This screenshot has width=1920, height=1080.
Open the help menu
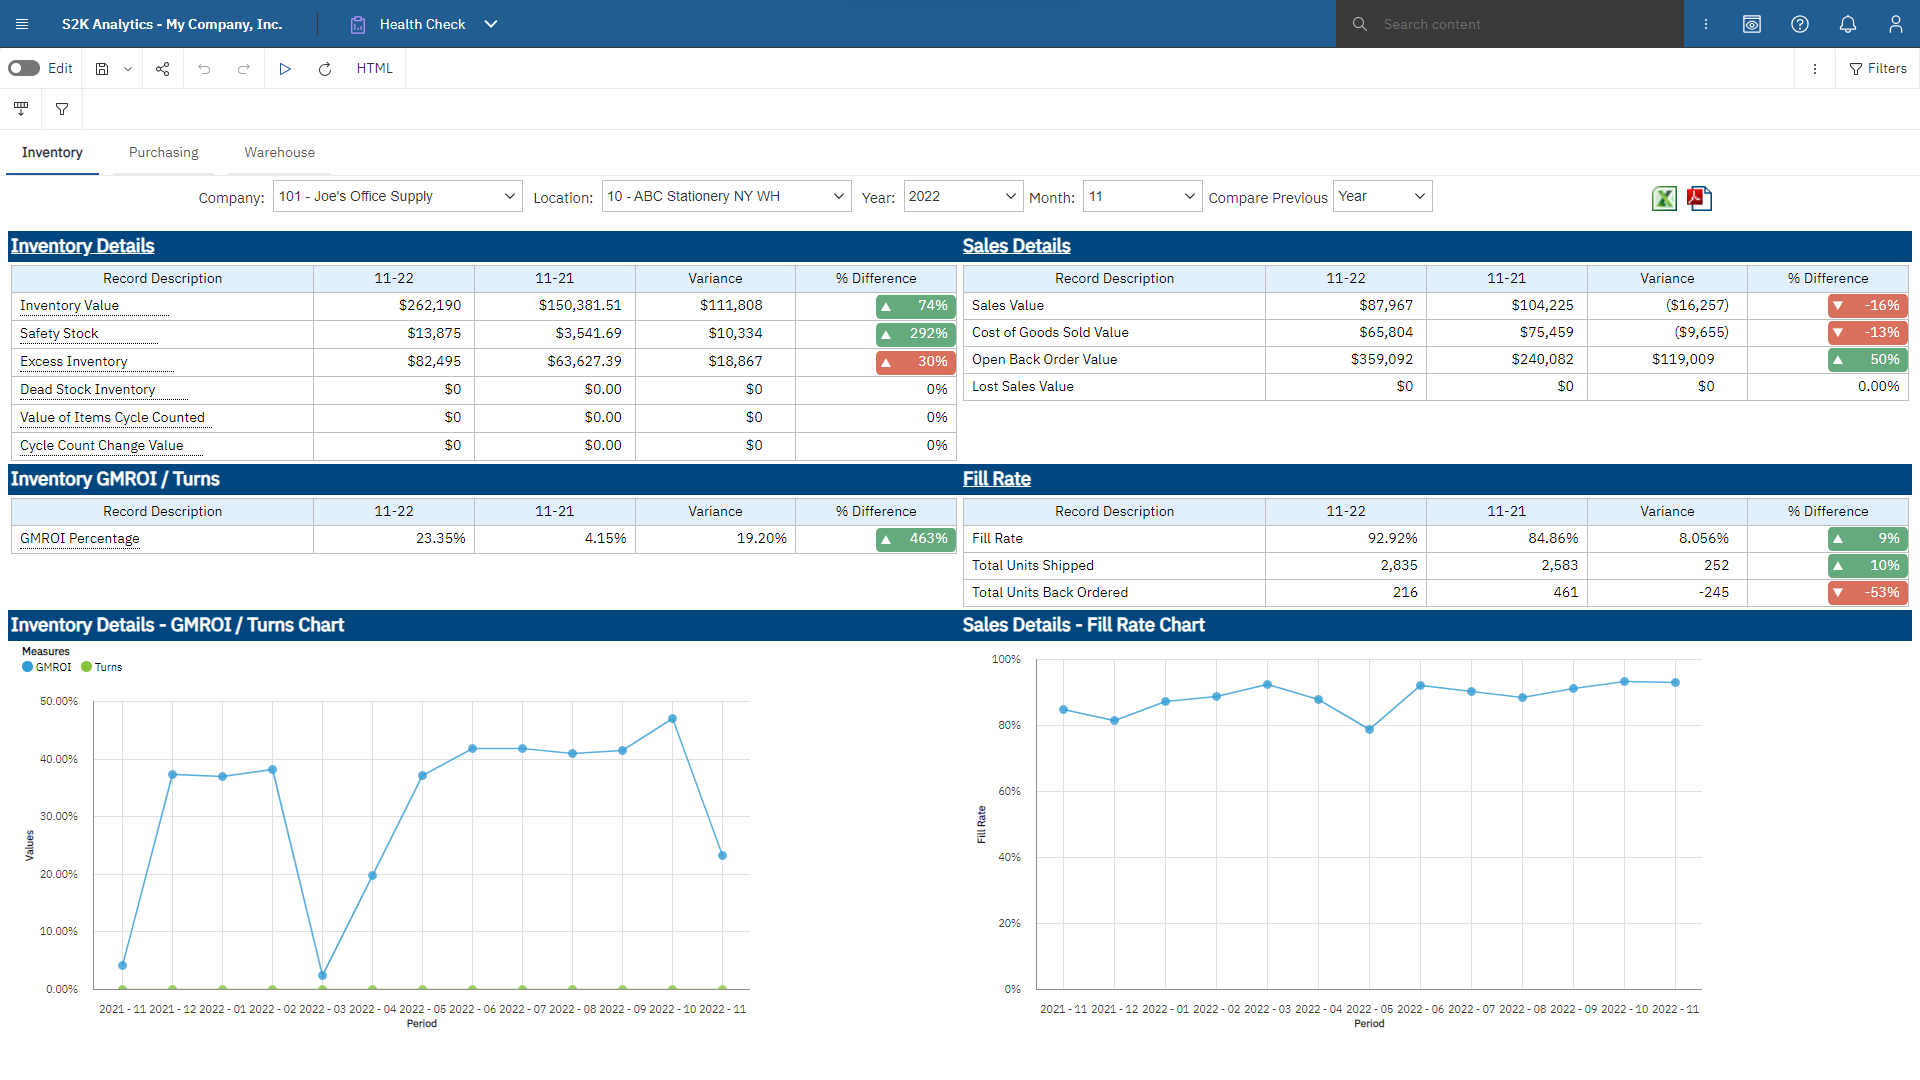tap(1799, 24)
